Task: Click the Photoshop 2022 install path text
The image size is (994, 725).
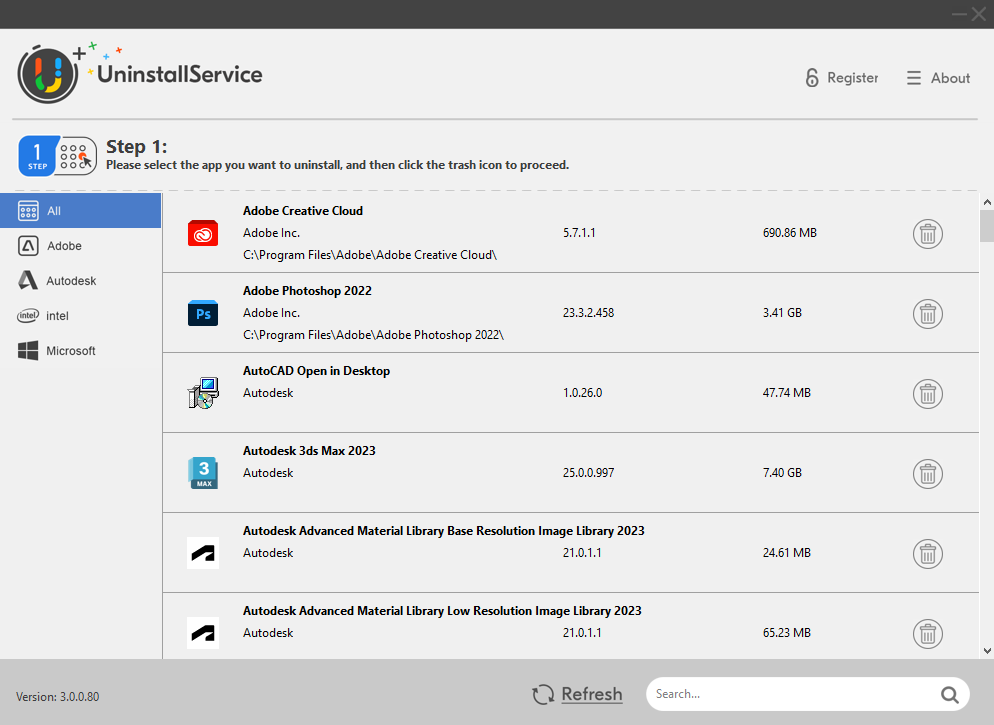Action: coord(373,335)
